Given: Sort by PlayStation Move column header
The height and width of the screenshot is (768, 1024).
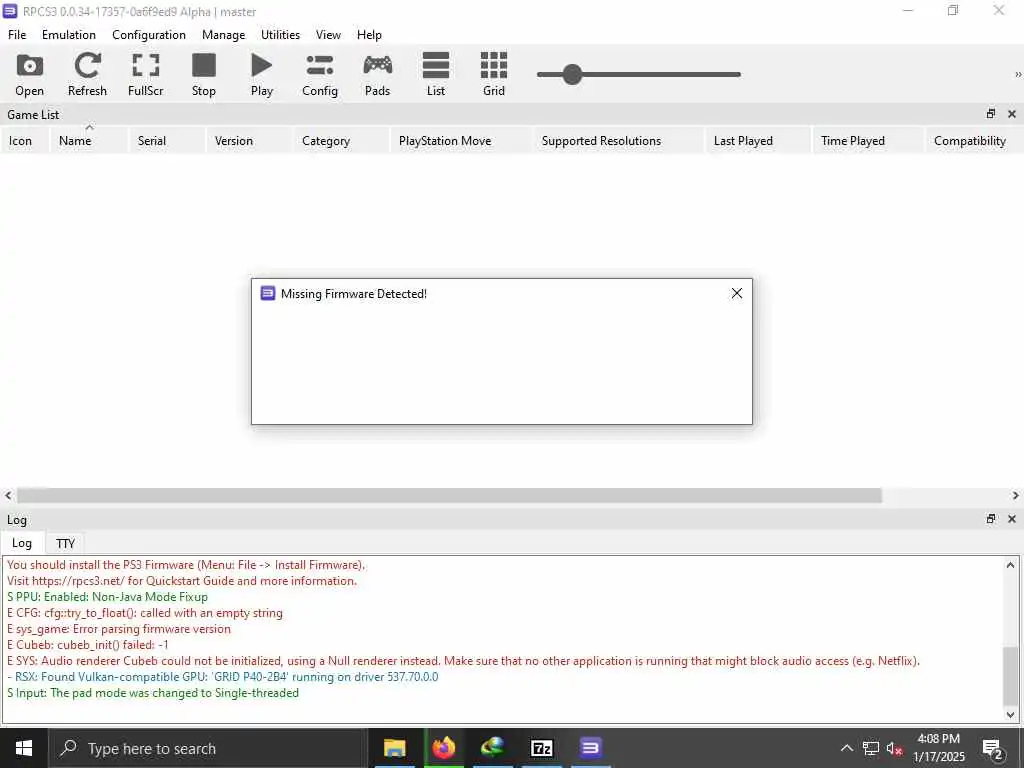Looking at the screenshot, I should point(461,140).
